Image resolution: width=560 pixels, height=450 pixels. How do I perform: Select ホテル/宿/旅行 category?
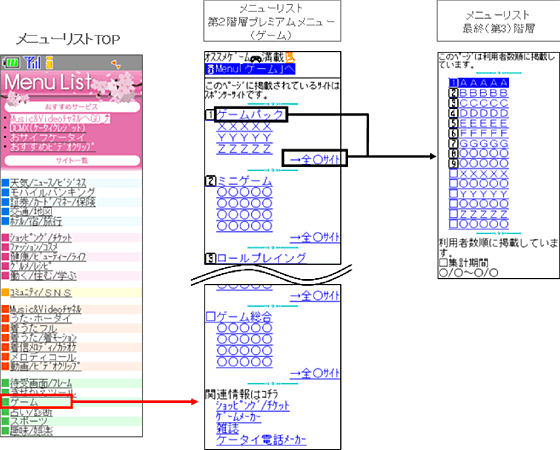(x=36, y=221)
